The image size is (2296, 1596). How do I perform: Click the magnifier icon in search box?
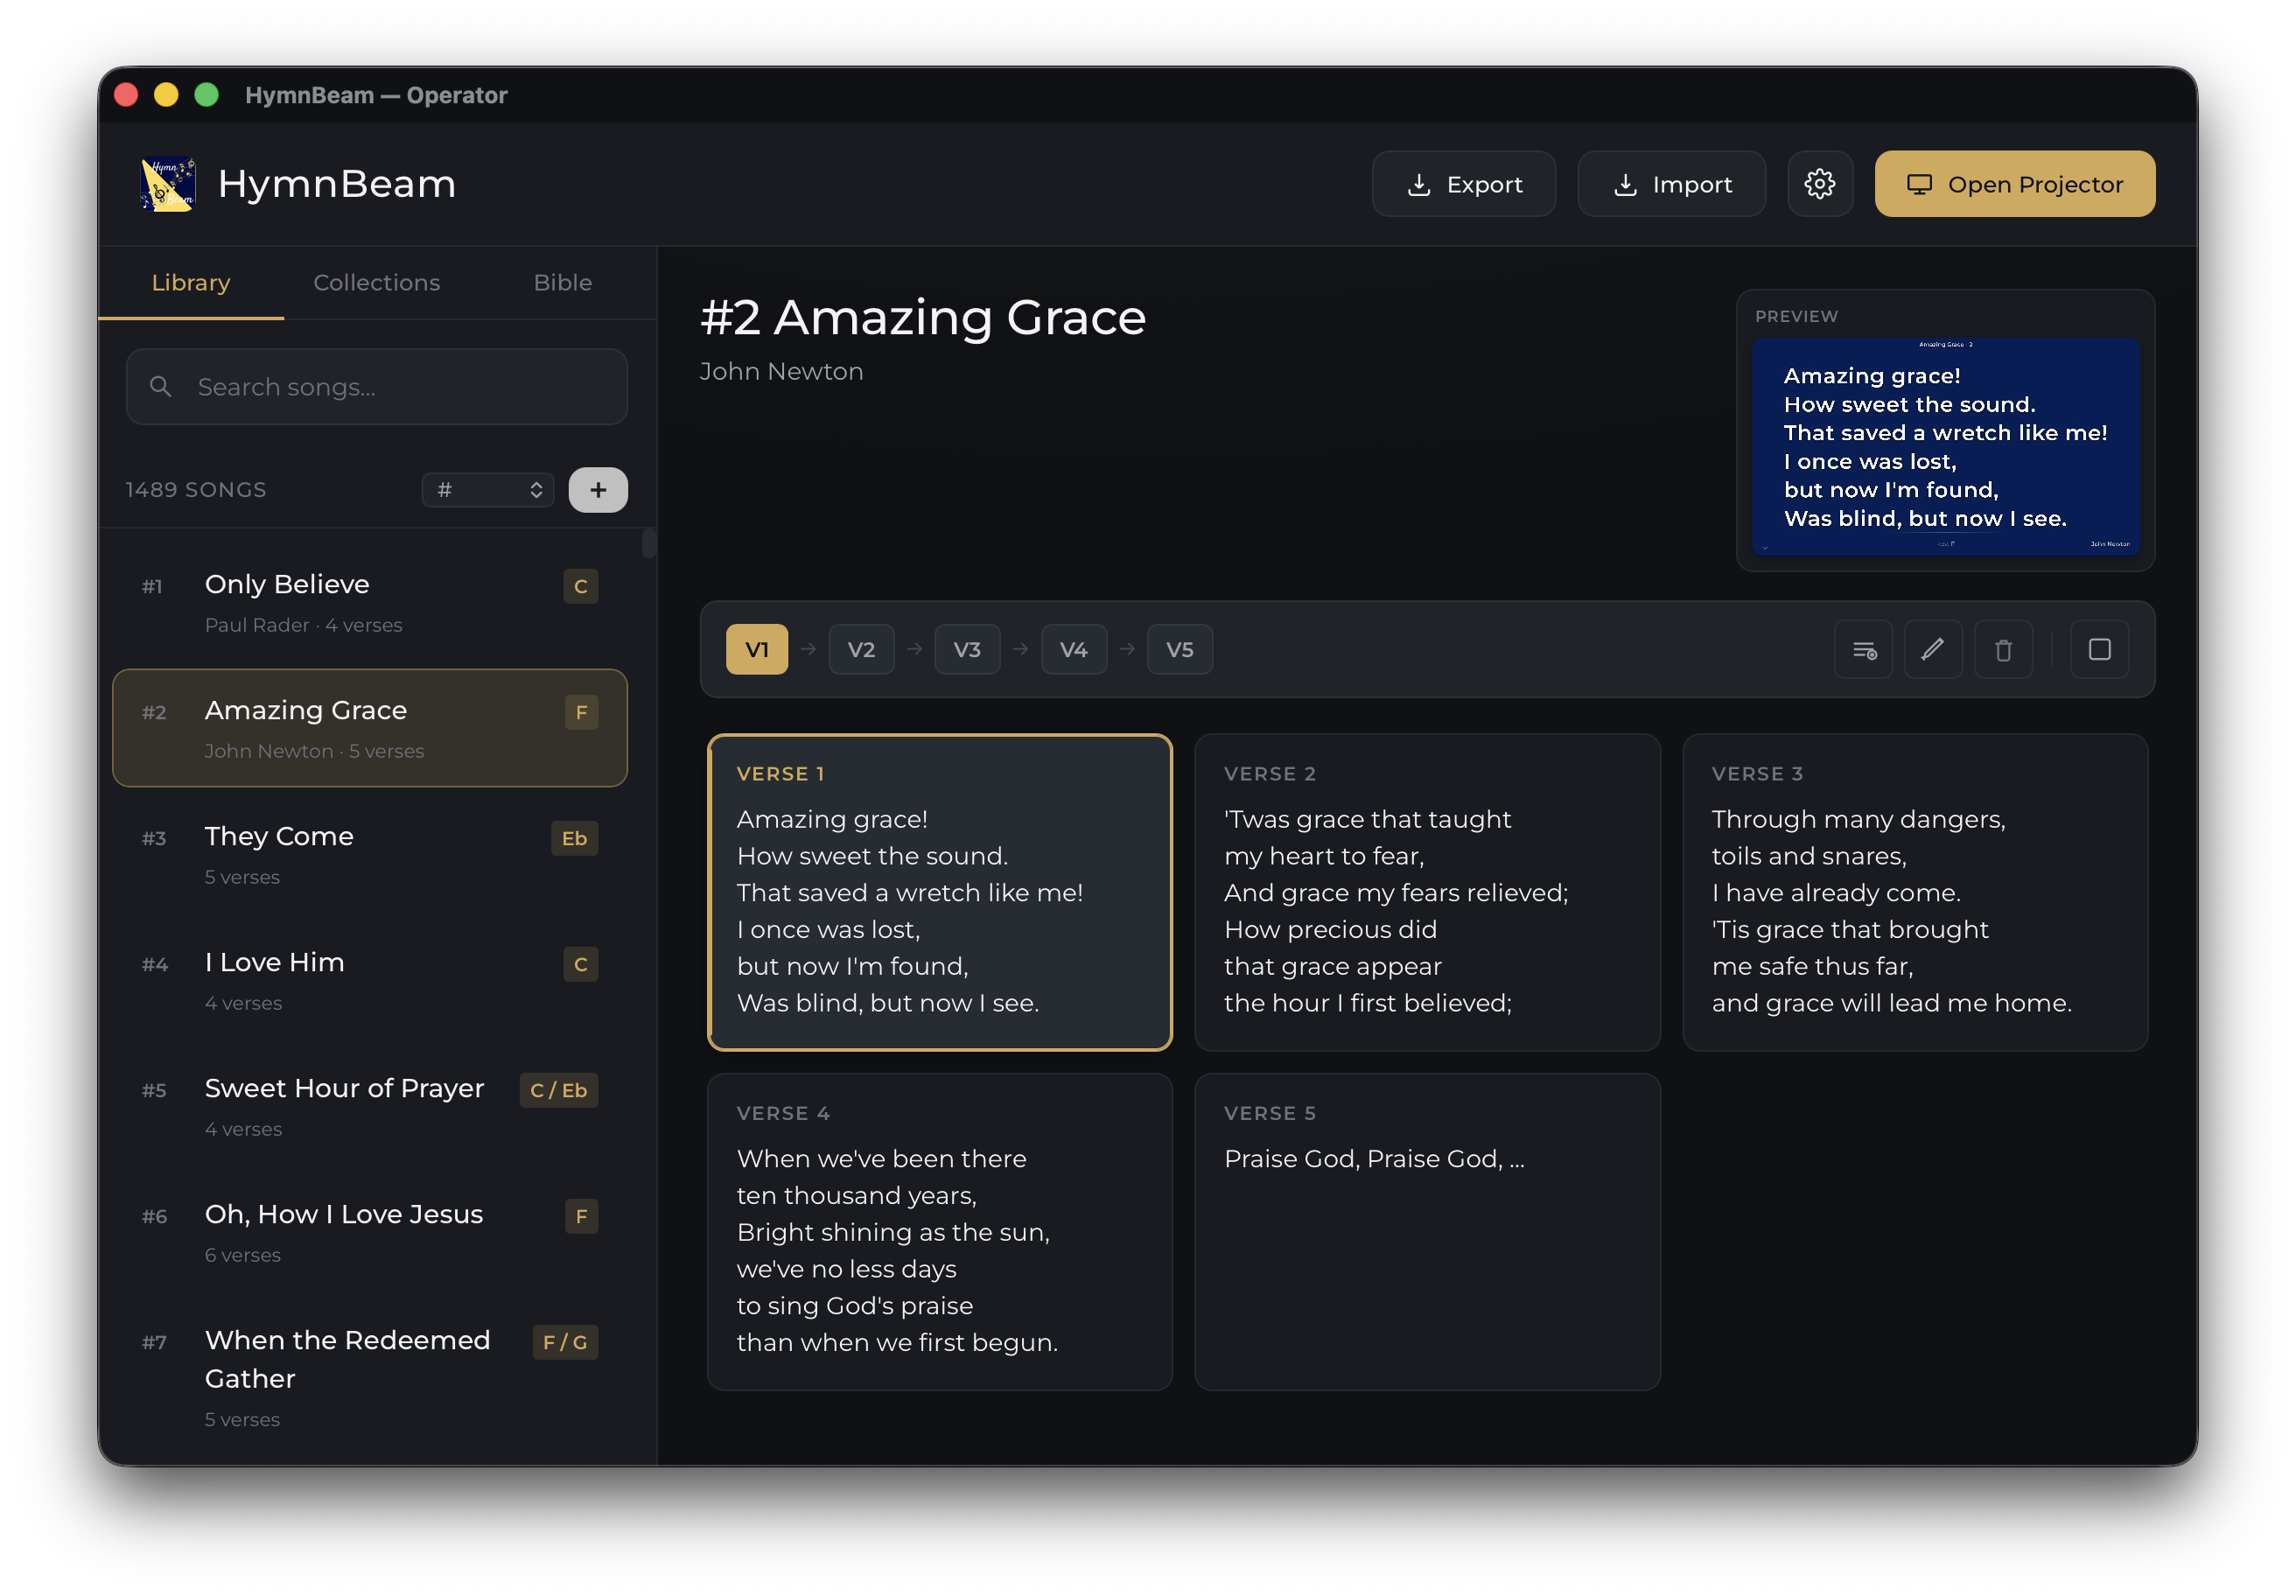click(x=160, y=386)
